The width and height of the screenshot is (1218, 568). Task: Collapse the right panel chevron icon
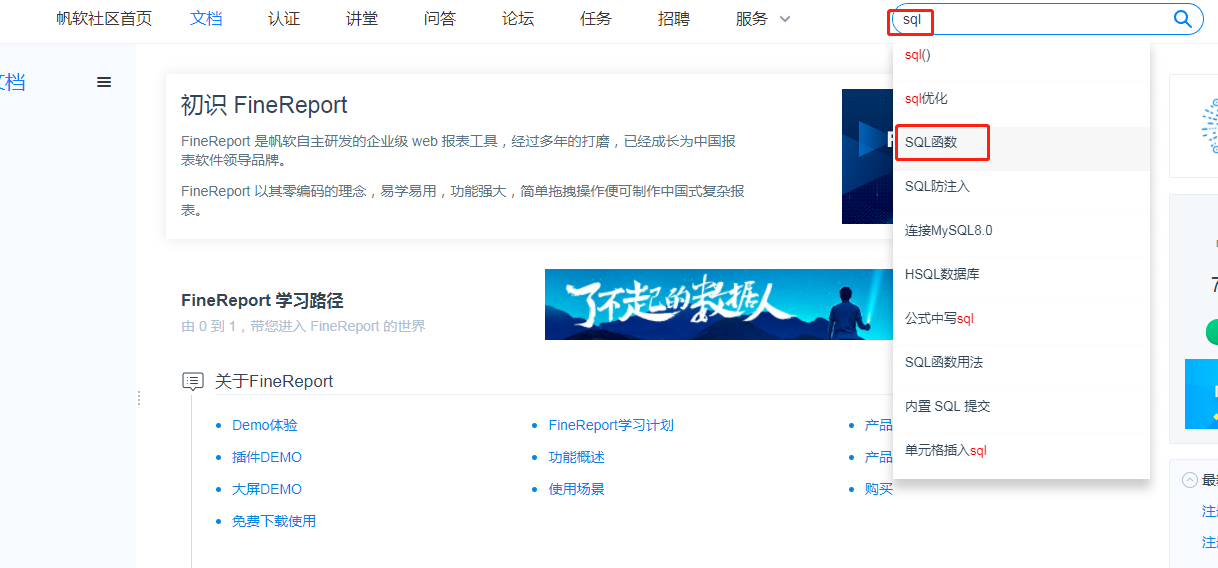click(1190, 480)
